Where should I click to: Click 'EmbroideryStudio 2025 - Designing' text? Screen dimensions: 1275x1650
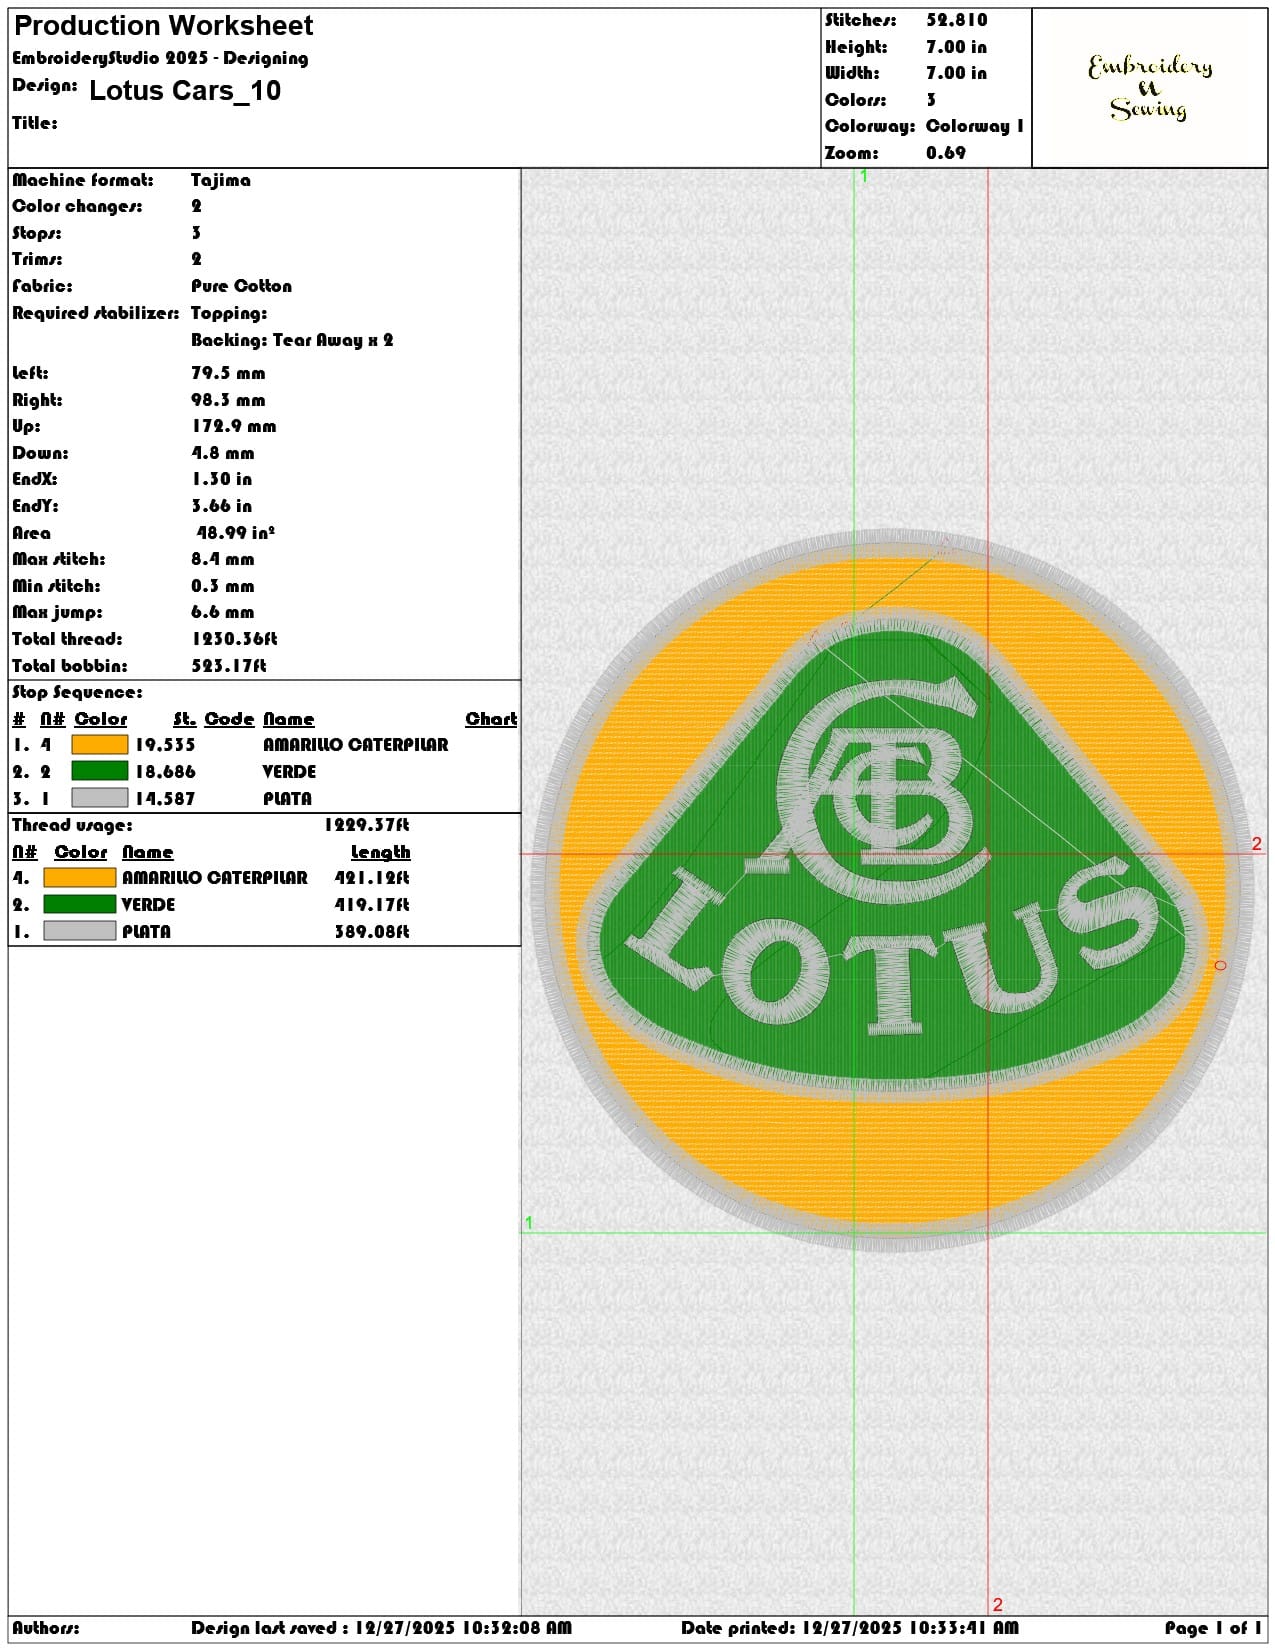[160, 58]
